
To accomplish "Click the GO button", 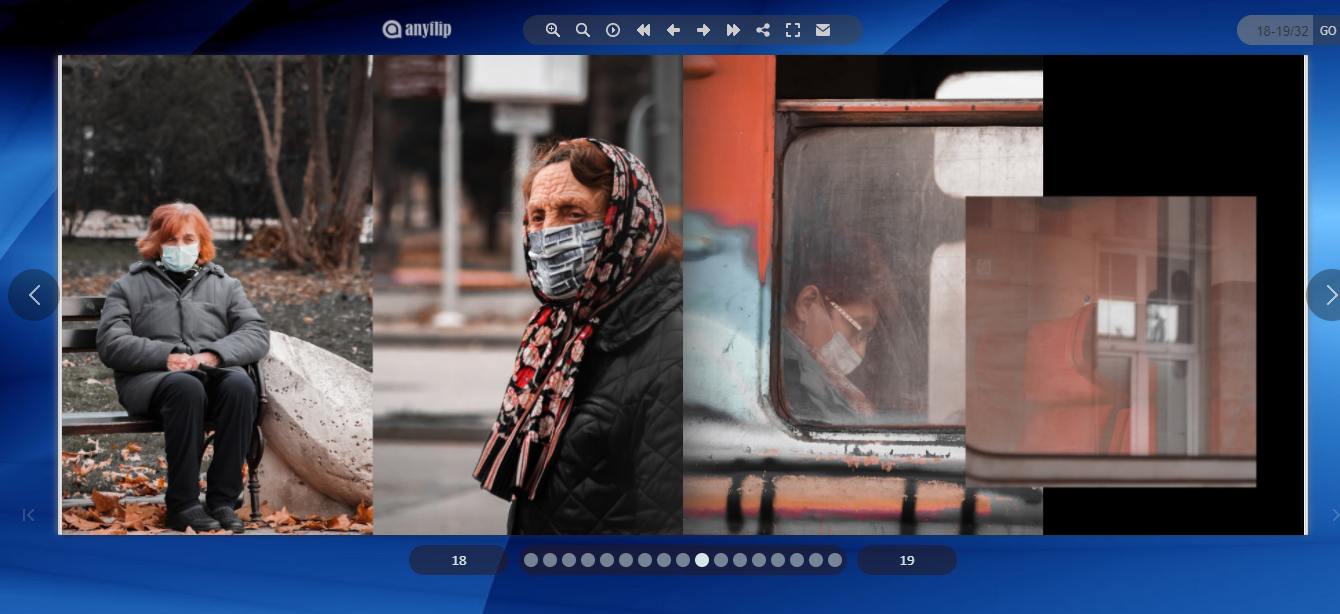I will pos(1327,30).
